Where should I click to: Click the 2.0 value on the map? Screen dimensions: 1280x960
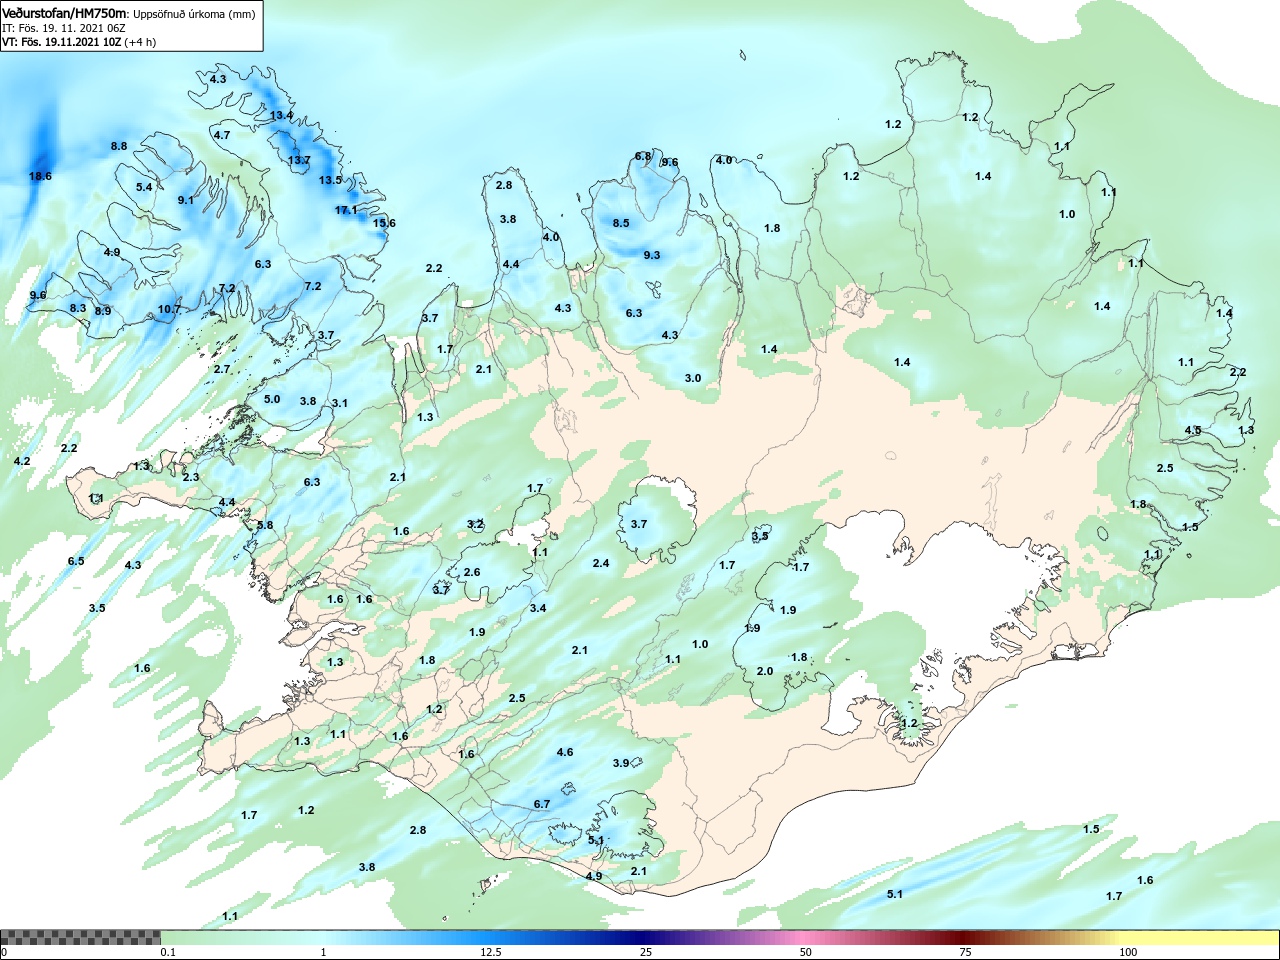coord(765,671)
